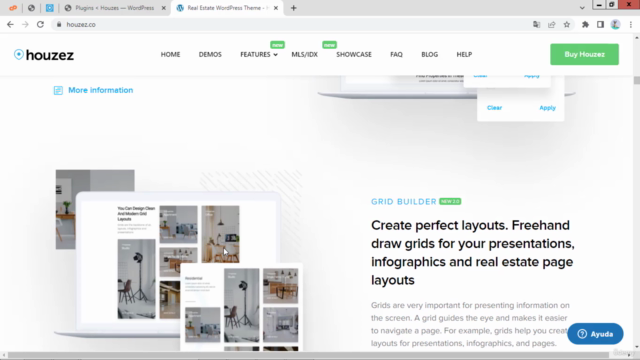Bookmark this page with the star
Image resolution: width=640 pixels, height=360 pixels.
tap(567, 24)
